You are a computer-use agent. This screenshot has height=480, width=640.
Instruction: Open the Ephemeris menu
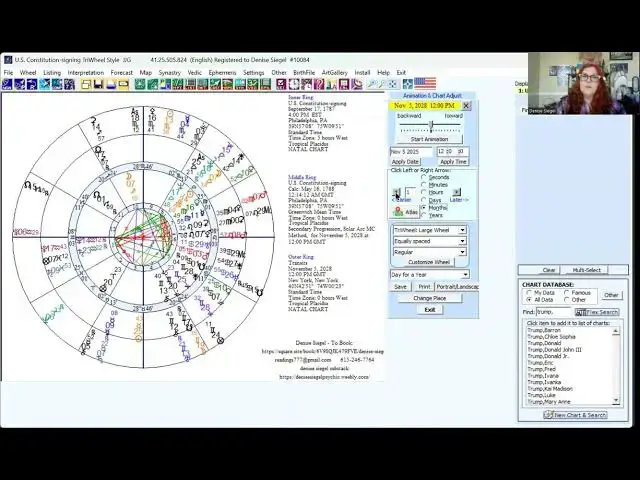tap(222, 73)
